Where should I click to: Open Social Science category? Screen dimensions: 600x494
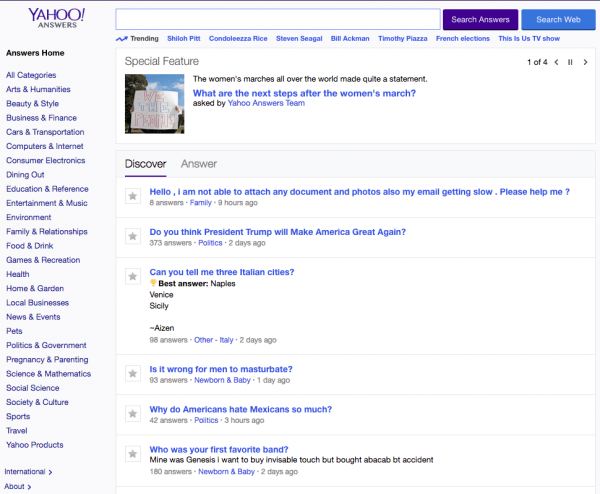click(x=33, y=388)
